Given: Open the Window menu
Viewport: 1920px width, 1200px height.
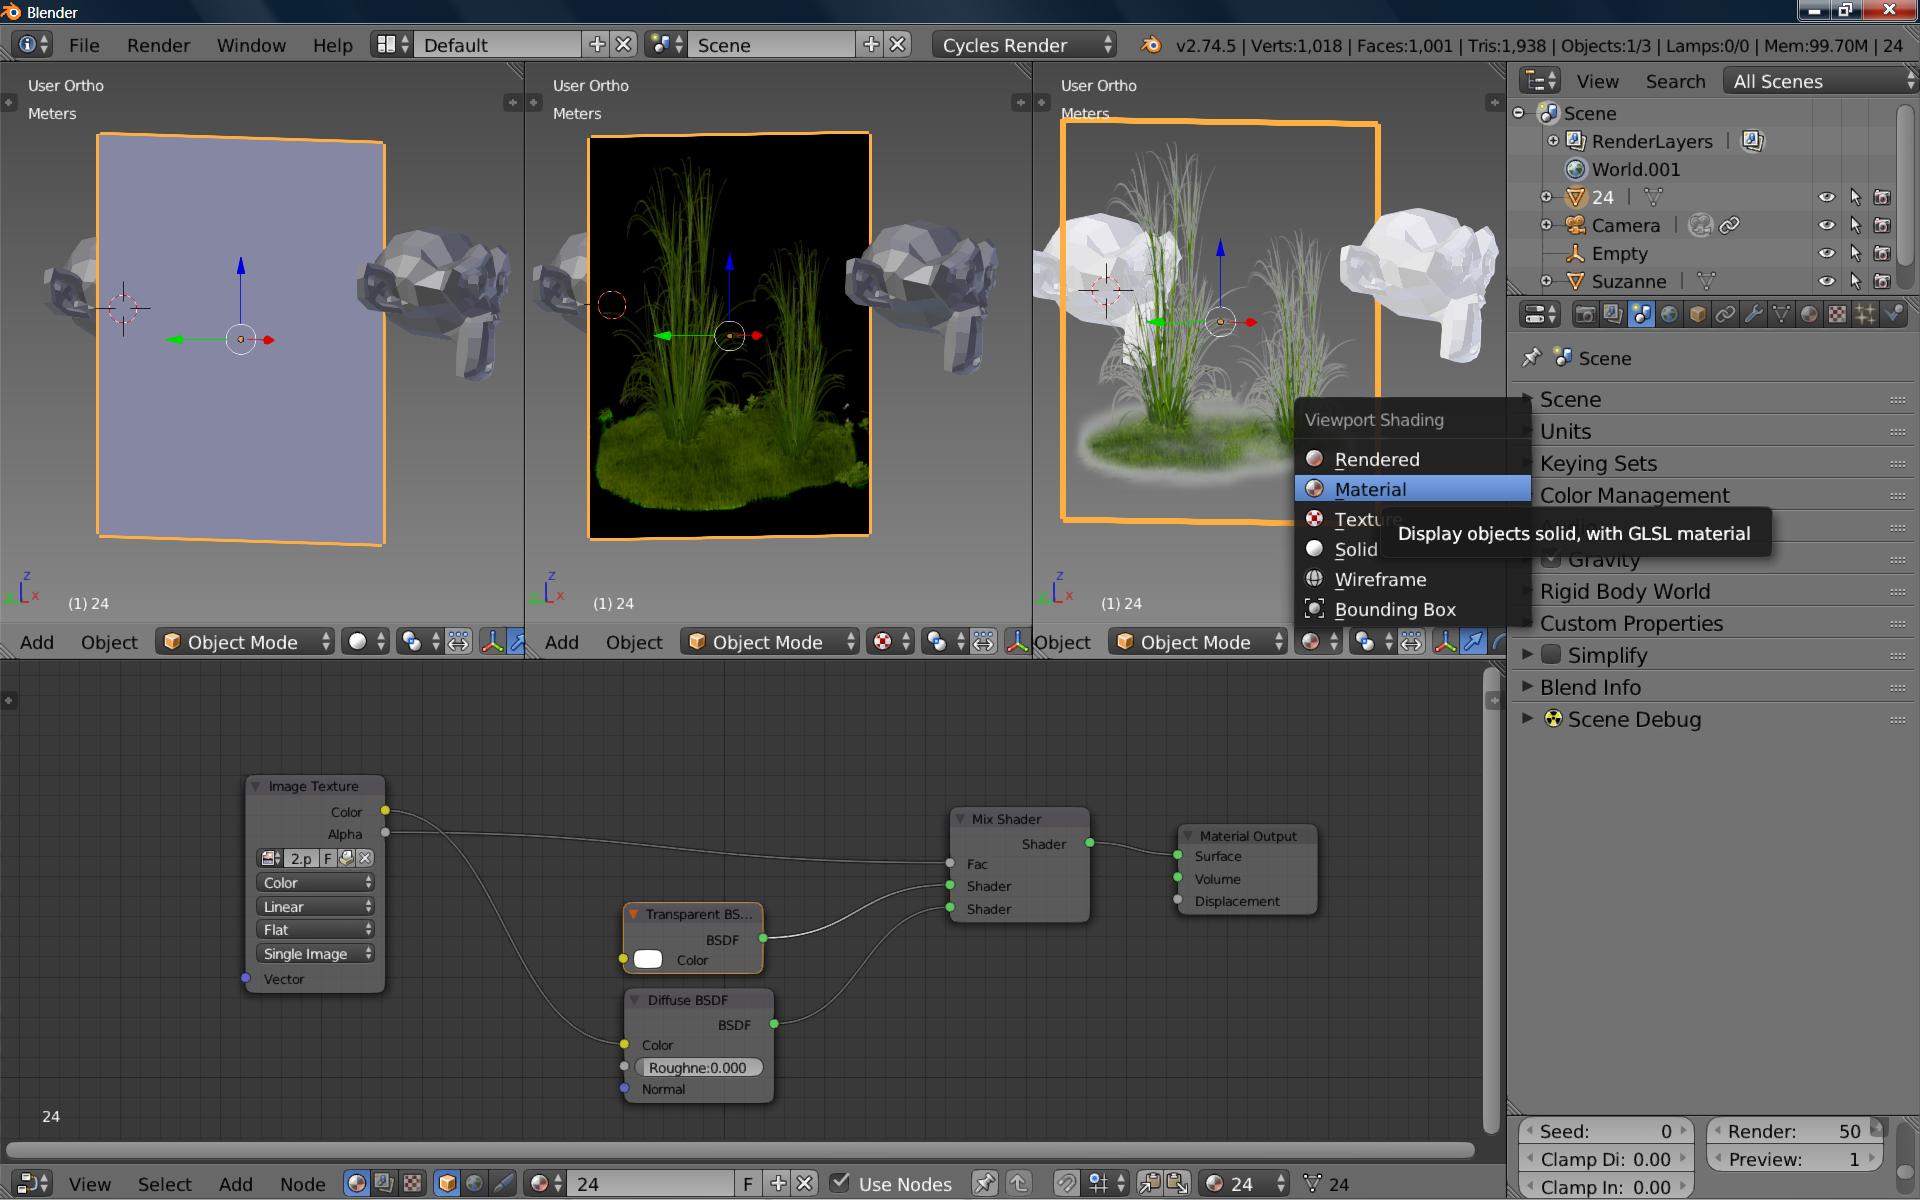Looking at the screenshot, I should (x=251, y=45).
